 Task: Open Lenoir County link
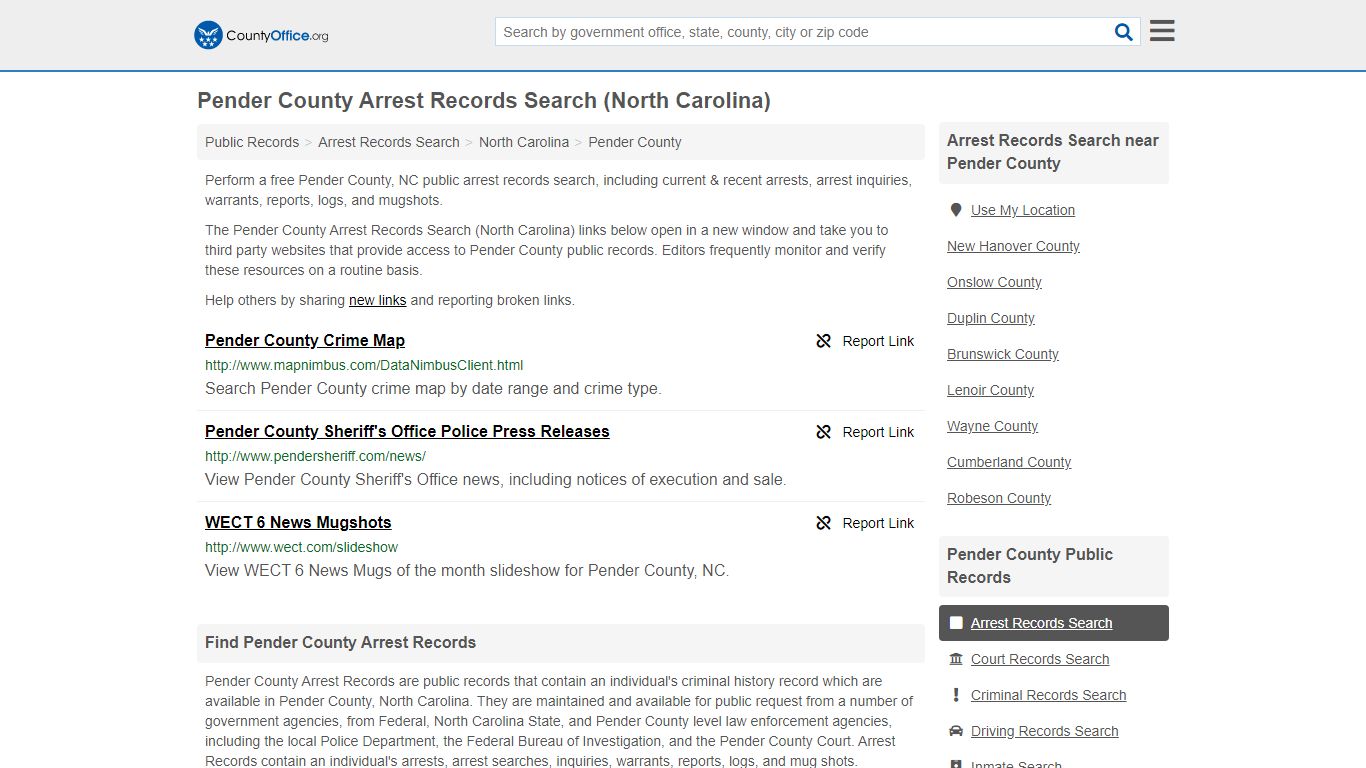click(990, 390)
